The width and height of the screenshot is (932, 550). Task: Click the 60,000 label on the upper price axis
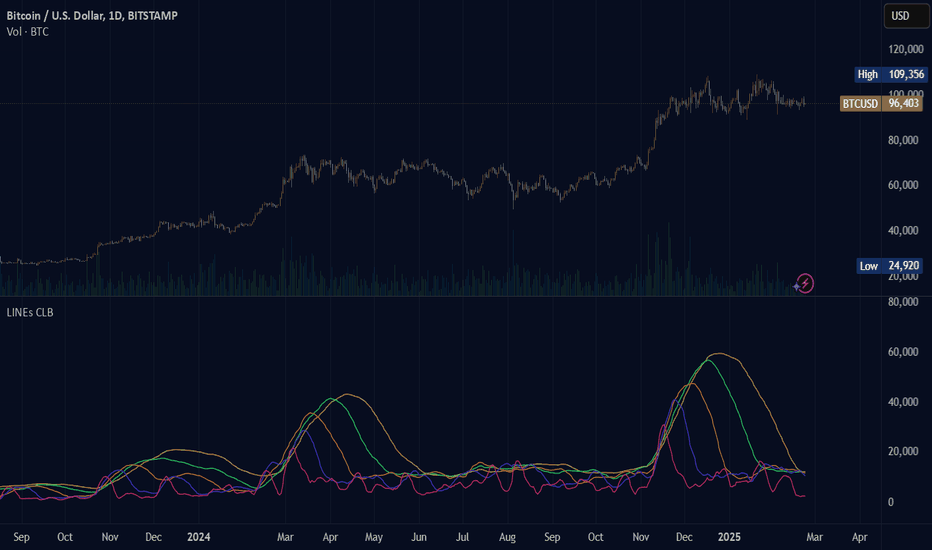tap(903, 185)
